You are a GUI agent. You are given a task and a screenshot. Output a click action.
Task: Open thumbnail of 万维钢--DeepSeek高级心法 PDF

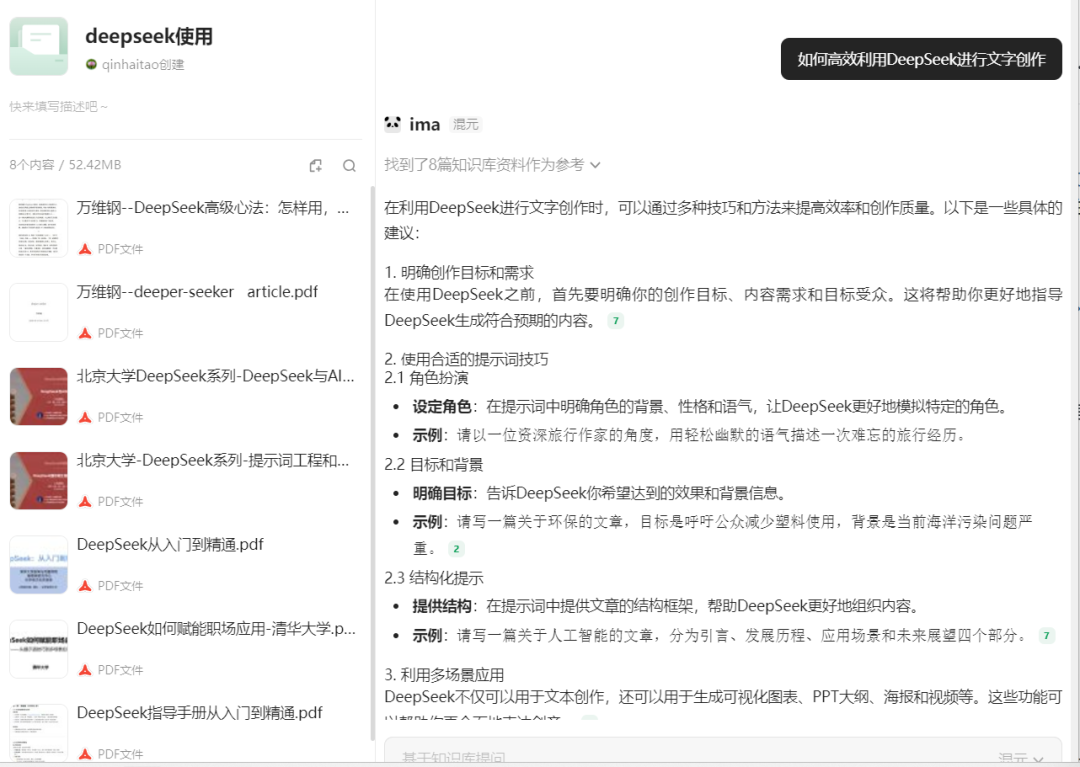pos(39,228)
